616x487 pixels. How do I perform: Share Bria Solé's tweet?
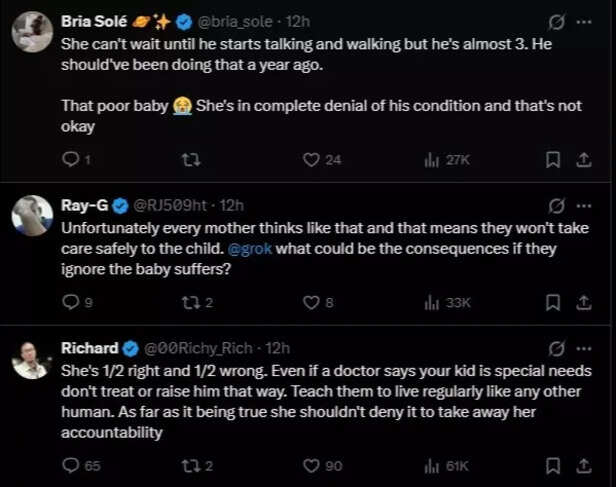pyautogui.click(x=583, y=159)
